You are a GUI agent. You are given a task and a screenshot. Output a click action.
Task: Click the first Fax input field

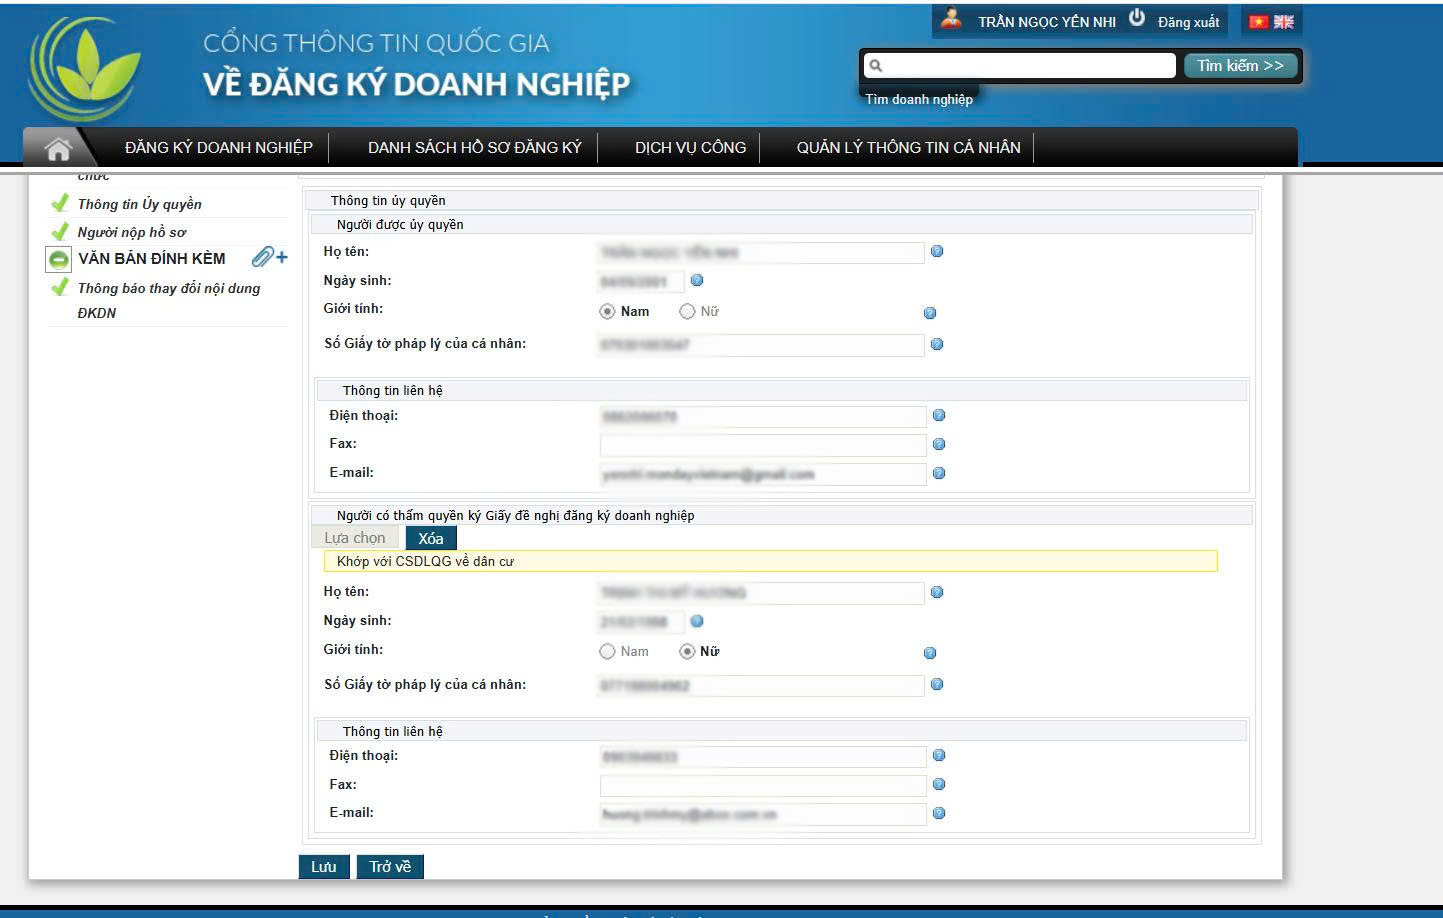(x=762, y=445)
